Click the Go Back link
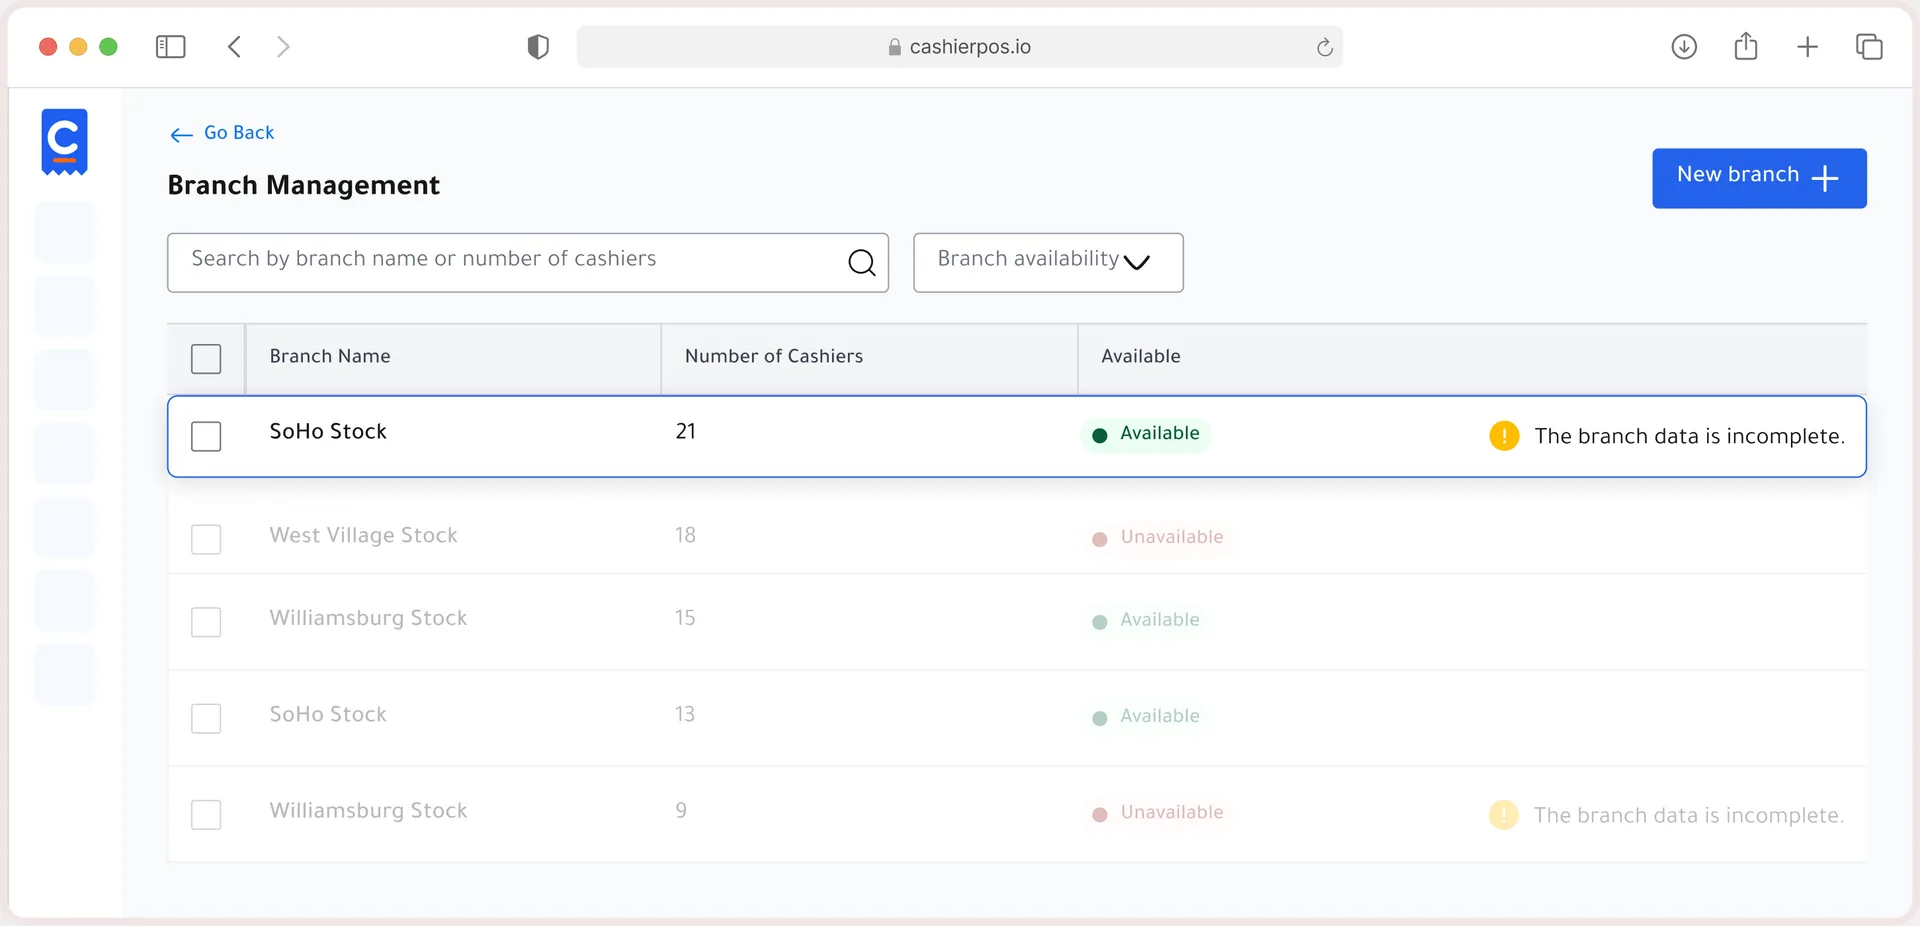Viewport: 1920px width, 926px height. pyautogui.click(x=222, y=133)
